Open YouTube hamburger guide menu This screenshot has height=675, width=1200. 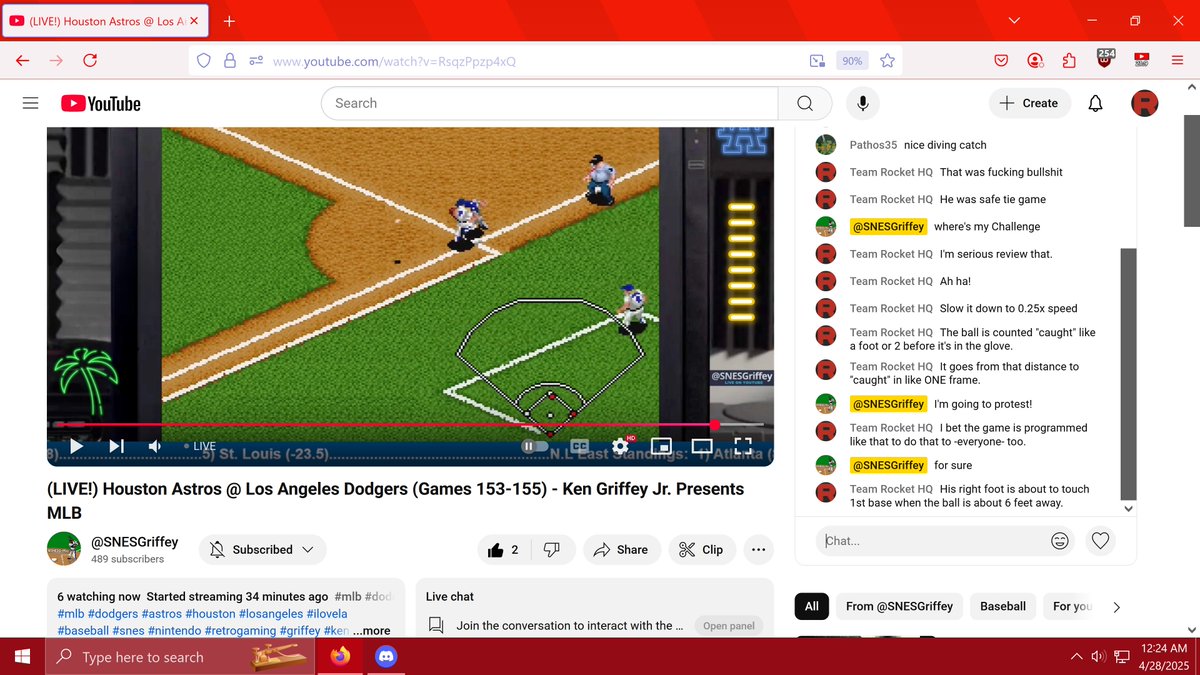30,103
